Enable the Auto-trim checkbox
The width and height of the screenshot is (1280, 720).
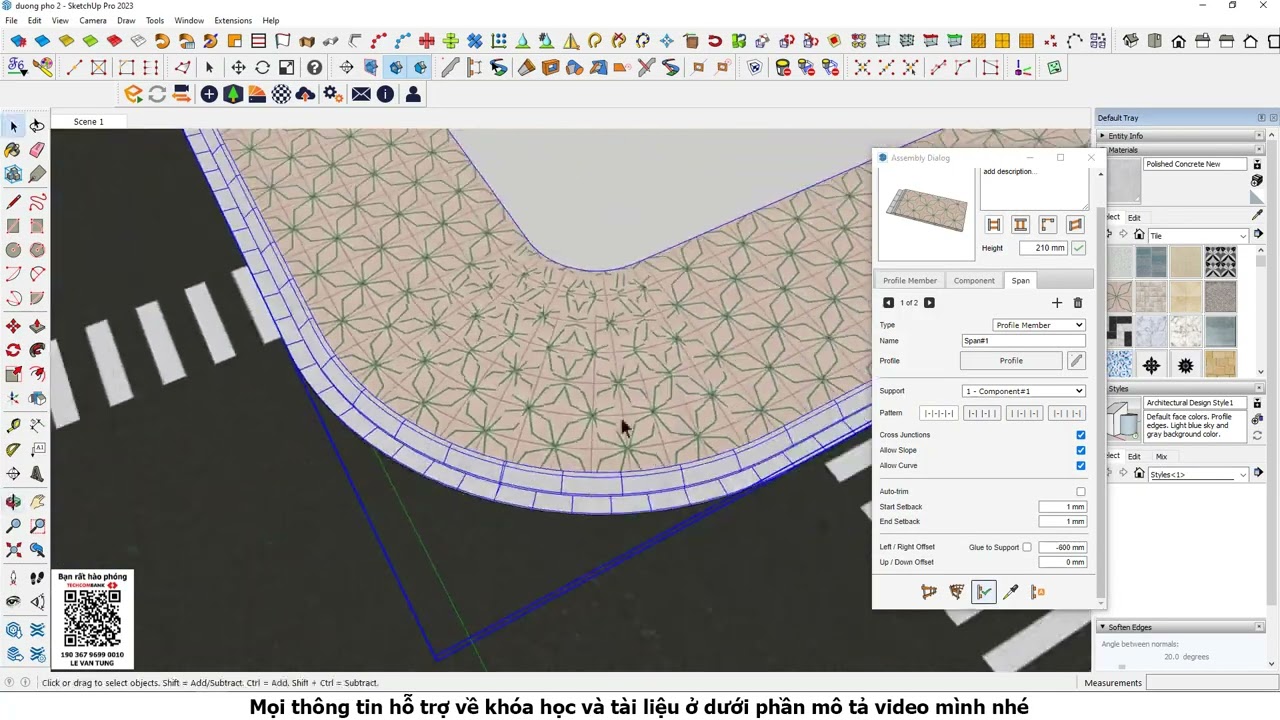(1080, 492)
